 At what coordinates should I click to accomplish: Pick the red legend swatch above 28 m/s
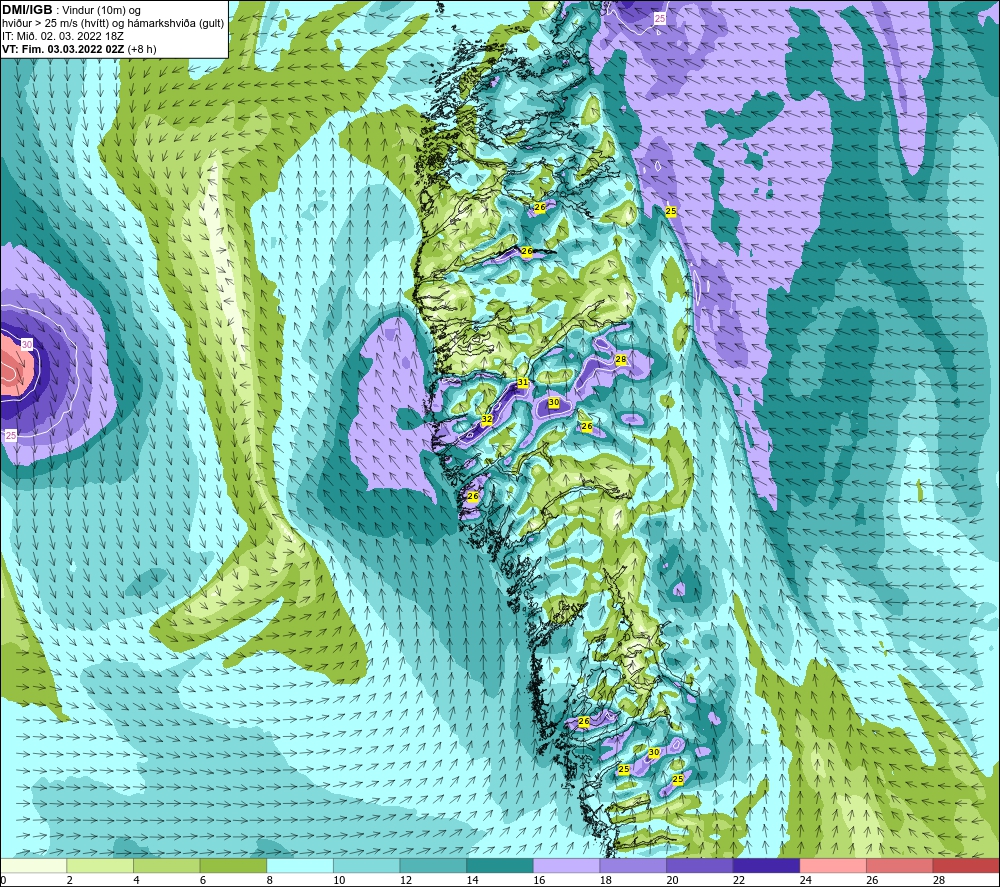coord(966,865)
